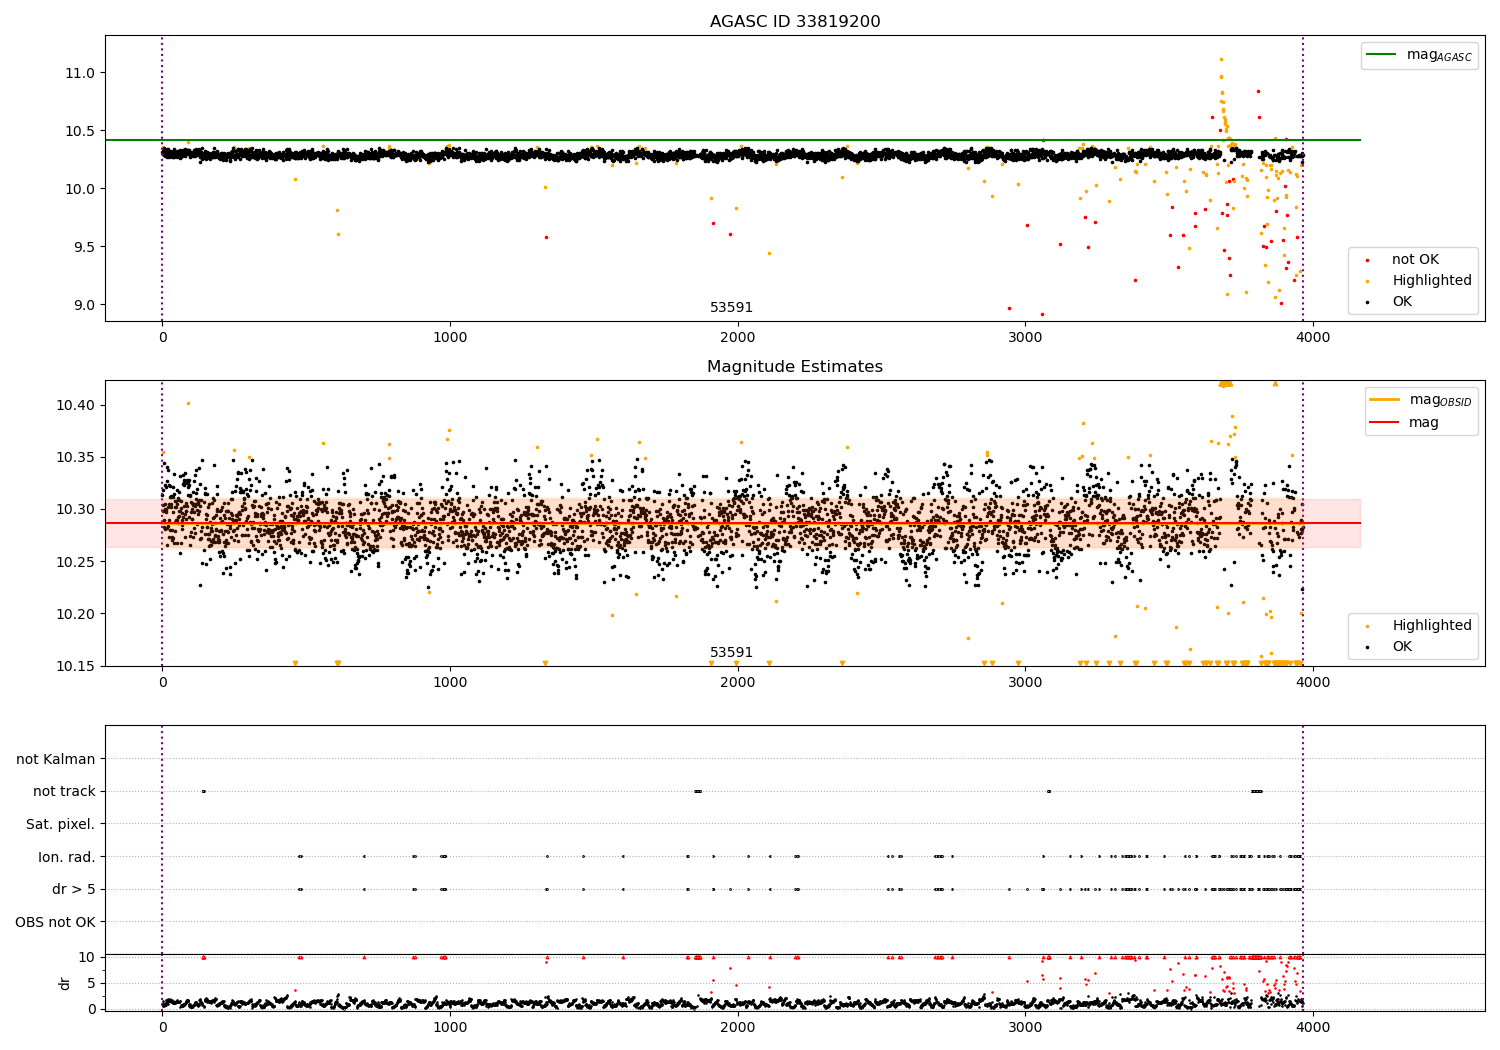Click the orange highlighted point near 10.40 in middle plot
This screenshot has height=1050, width=1500.
pos(188,403)
